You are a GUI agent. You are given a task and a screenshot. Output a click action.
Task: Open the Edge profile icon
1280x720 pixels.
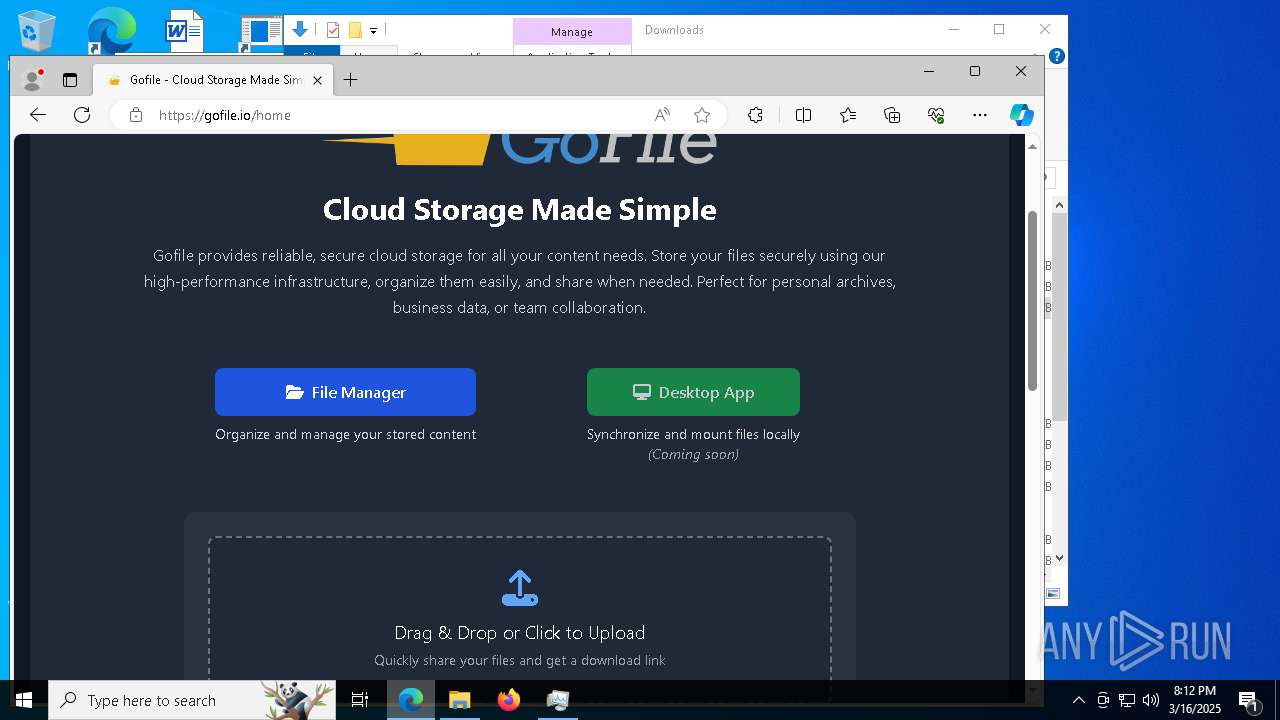(33, 80)
